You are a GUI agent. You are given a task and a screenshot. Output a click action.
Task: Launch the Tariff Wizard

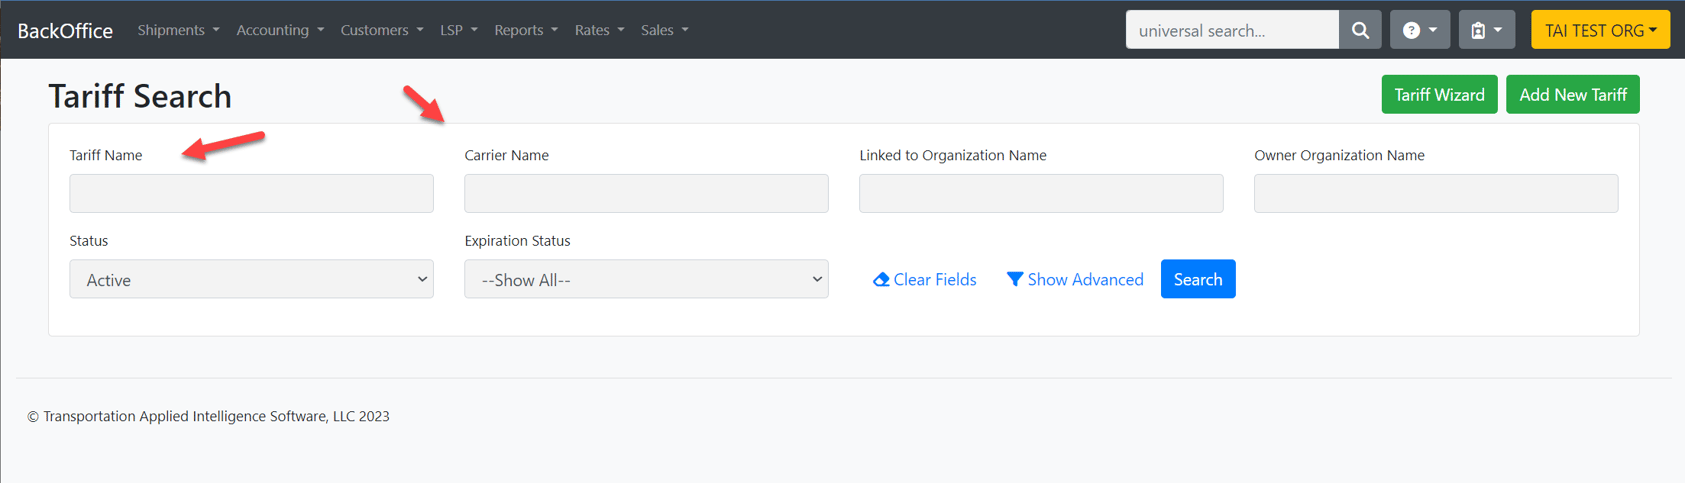pyautogui.click(x=1439, y=95)
